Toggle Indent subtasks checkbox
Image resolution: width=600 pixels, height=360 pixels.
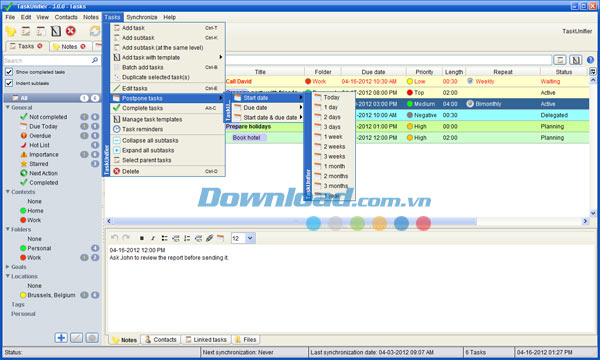pyautogui.click(x=9, y=83)
